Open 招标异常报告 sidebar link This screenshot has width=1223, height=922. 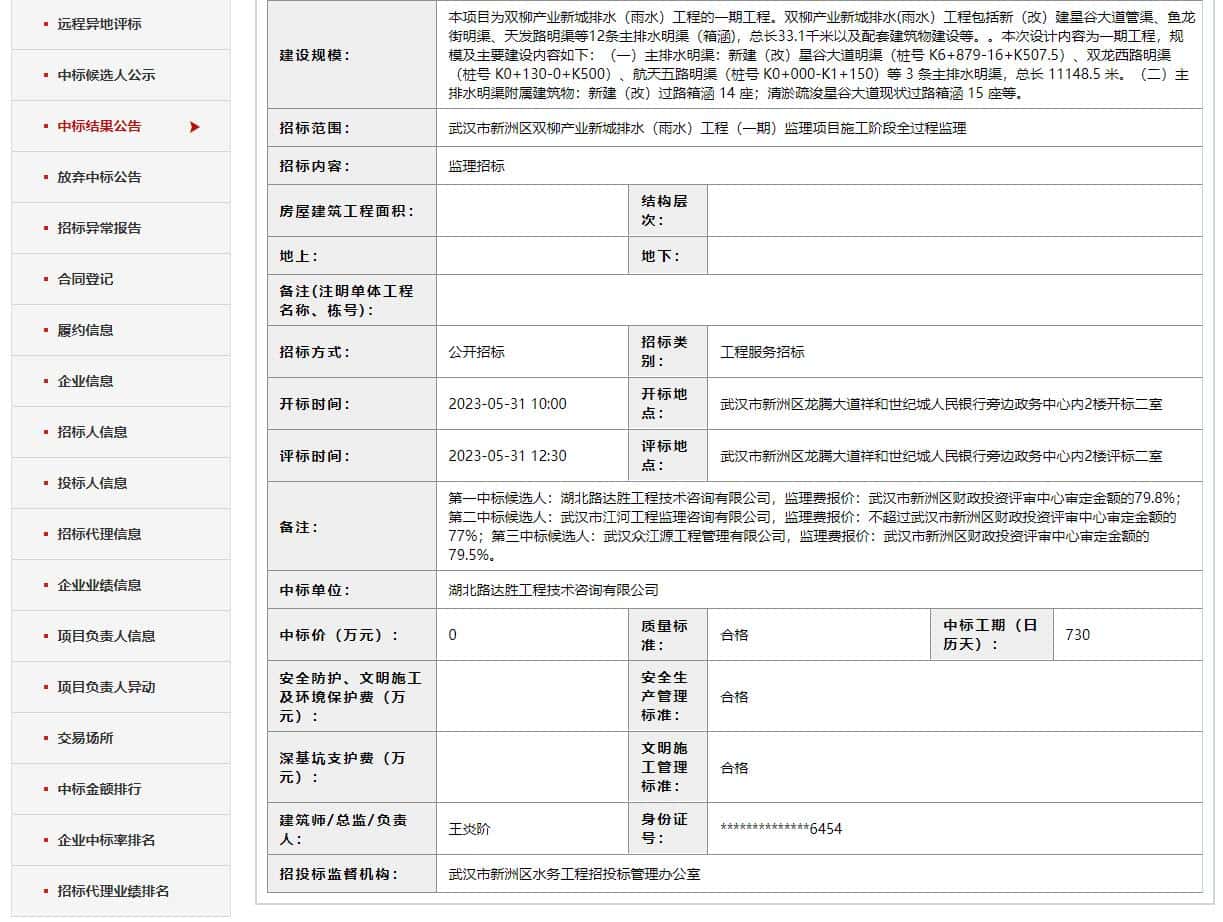(99, 228)
